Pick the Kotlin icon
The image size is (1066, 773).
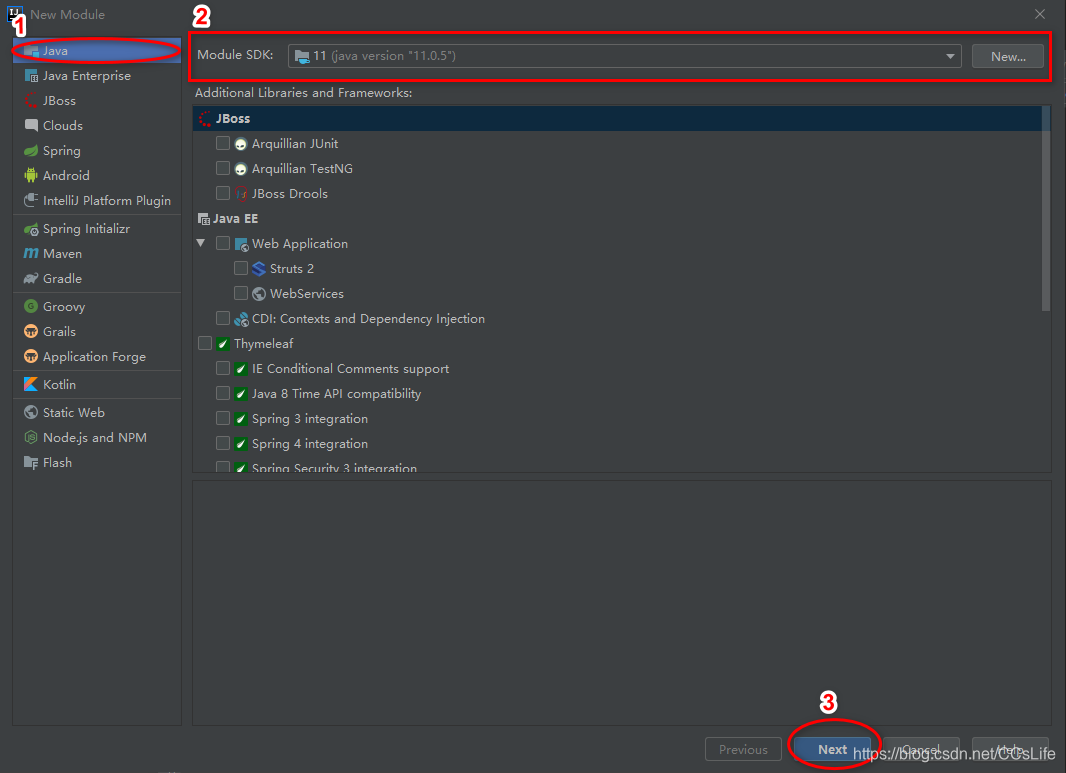(31, 385)
